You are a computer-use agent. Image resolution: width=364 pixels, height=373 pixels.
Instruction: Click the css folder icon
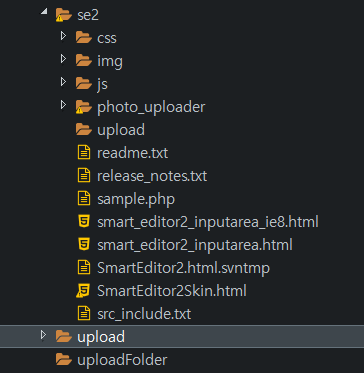pyautogui.click(x=84, y=38)
